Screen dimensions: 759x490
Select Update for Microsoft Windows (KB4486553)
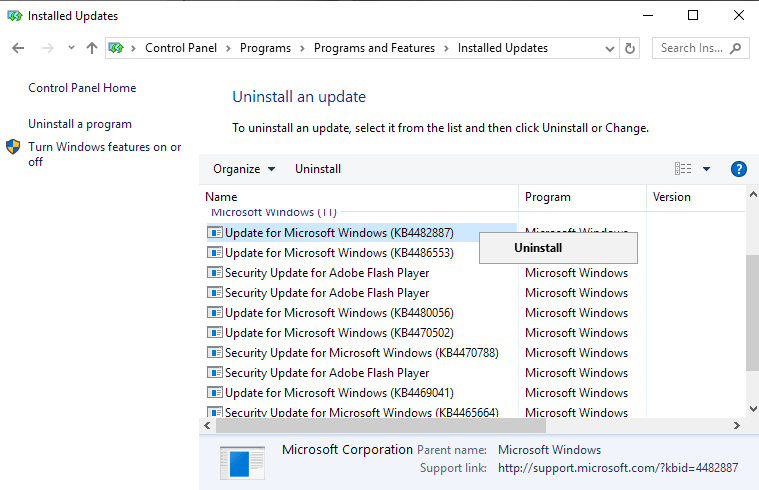[339, 253]
